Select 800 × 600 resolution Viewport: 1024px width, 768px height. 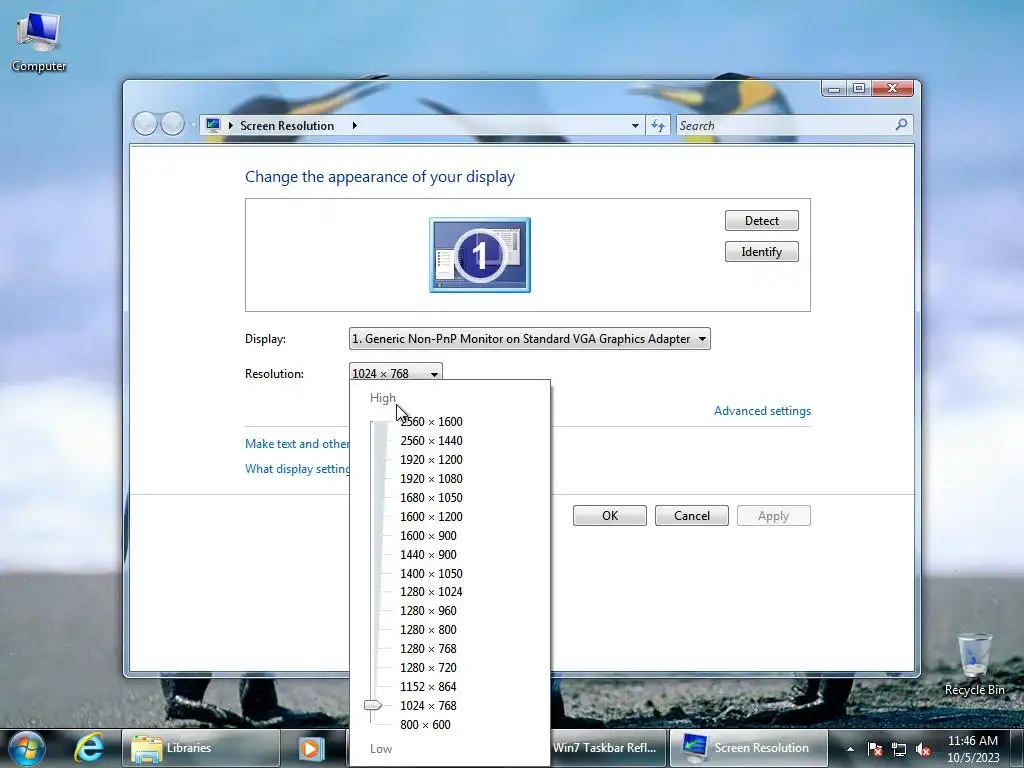point(425,724)
